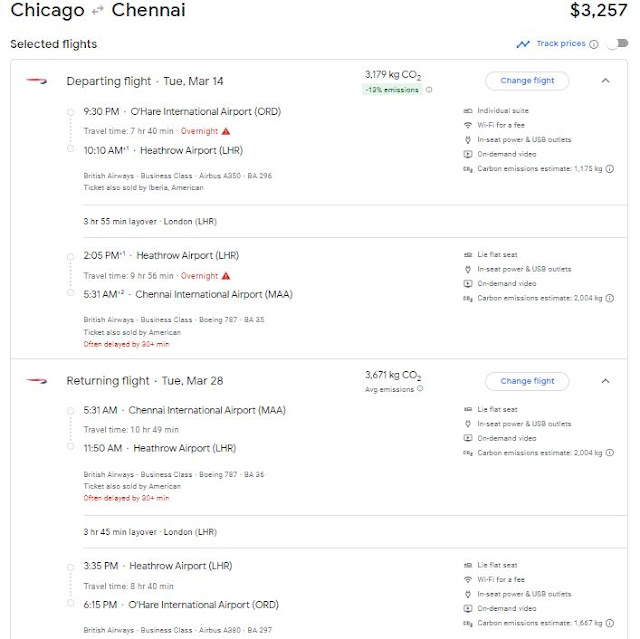Click the departing flight British Airways logo
Viewport: 640px width, 639px height.
[x=36, y=81]
